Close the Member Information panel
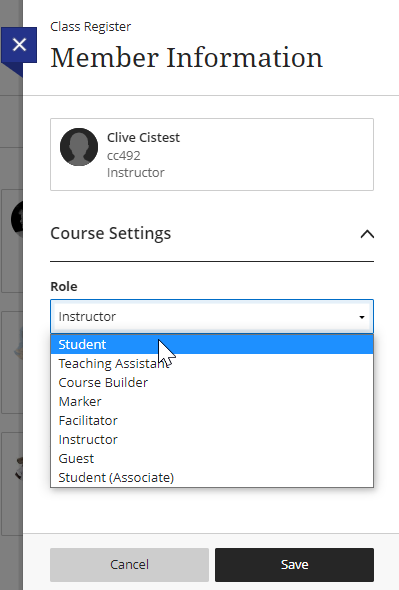The height and width of the screenshot is (590, 399). pyautogui.click(x=19, y=45)
